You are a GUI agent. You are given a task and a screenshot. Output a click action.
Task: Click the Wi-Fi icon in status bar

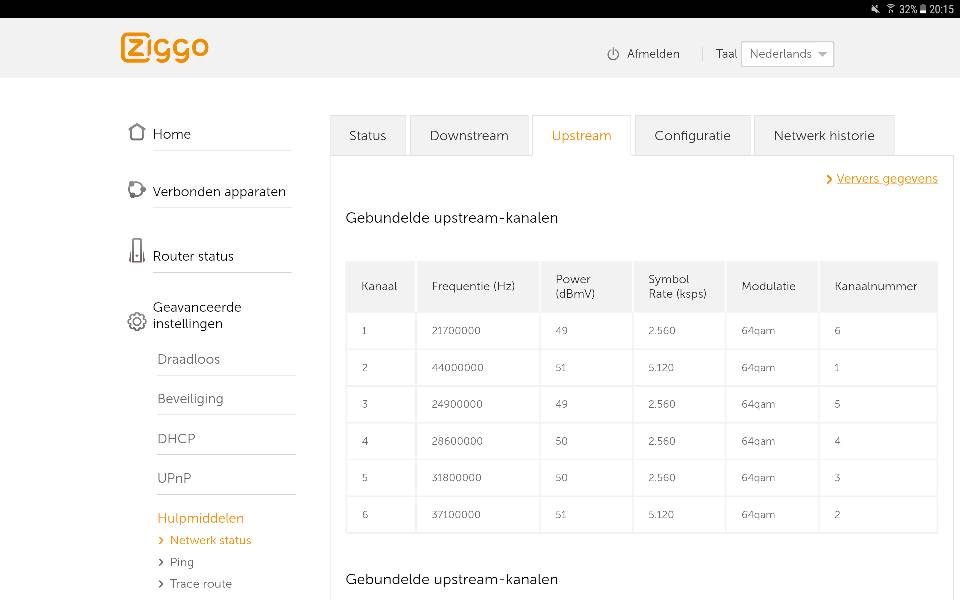891,9
